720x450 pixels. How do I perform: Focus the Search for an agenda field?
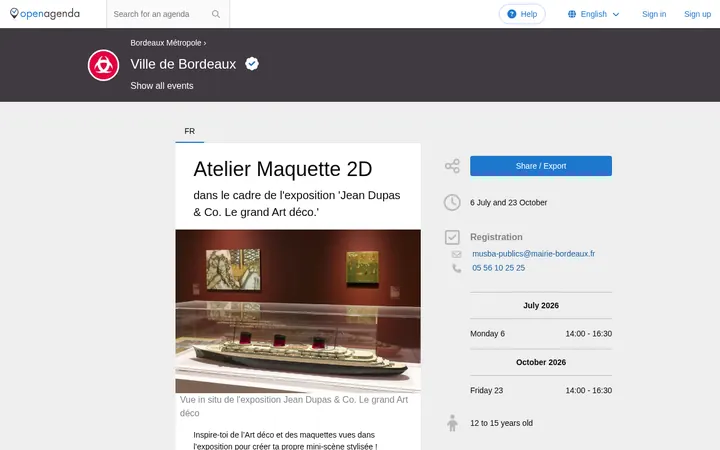(x=161, y=14)
